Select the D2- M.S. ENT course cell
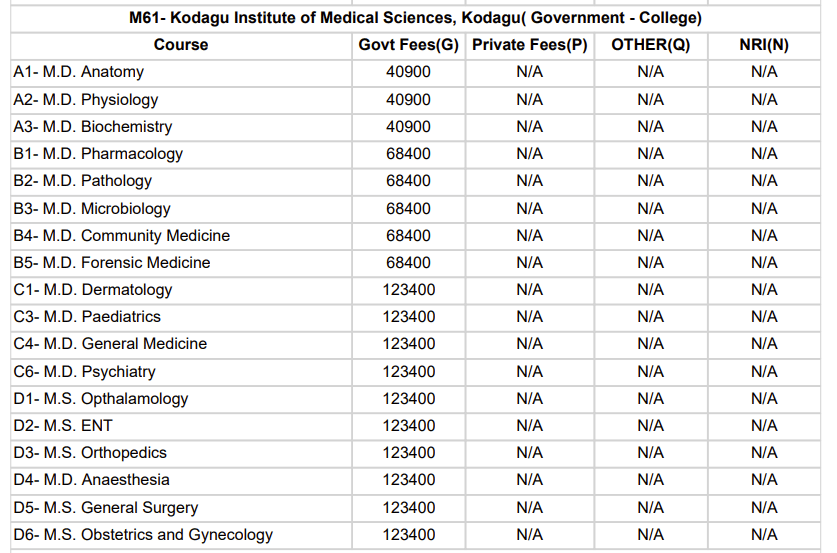 [x=63, y=426]
